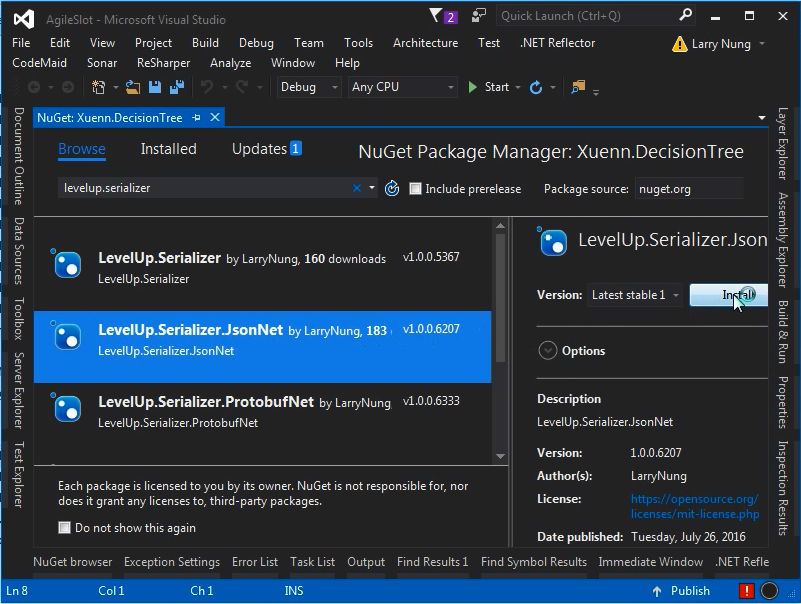Close the NuGet: Xuenn.DecisionTree tab
801x604 pixels.
coord(215,118)
